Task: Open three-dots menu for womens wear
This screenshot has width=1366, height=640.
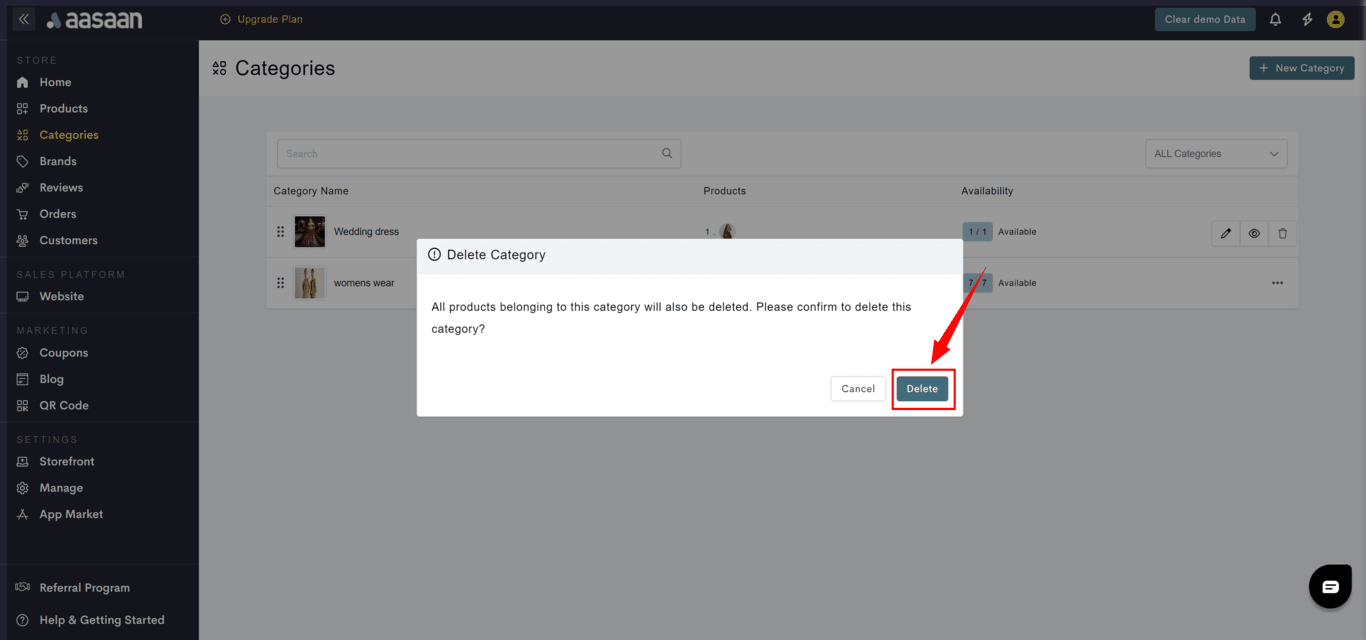Action: tap(1277, 283)
